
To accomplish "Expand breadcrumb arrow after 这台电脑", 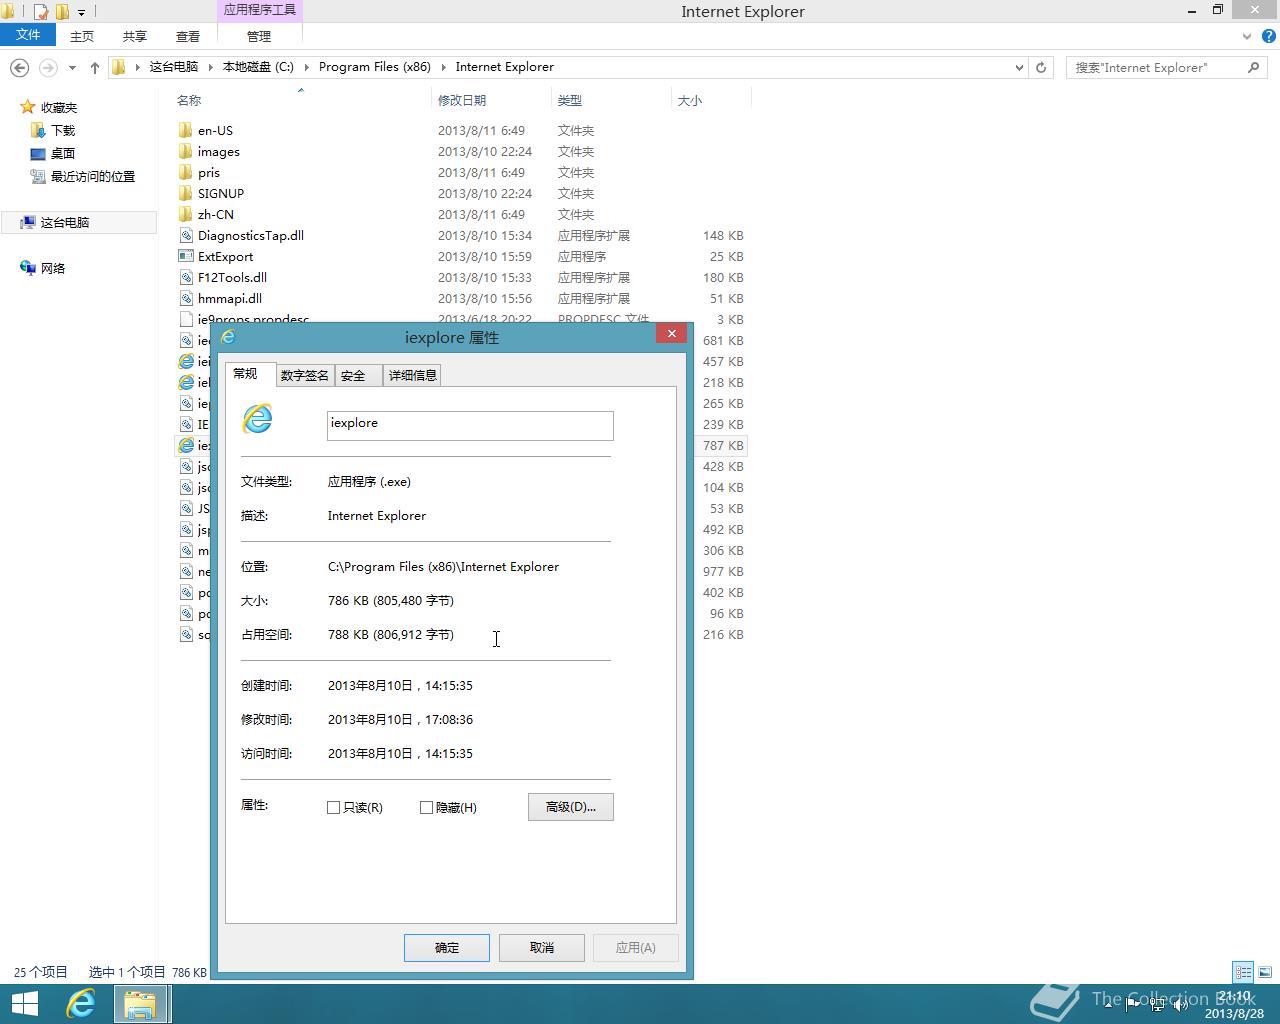I will [x=210, y=67].
